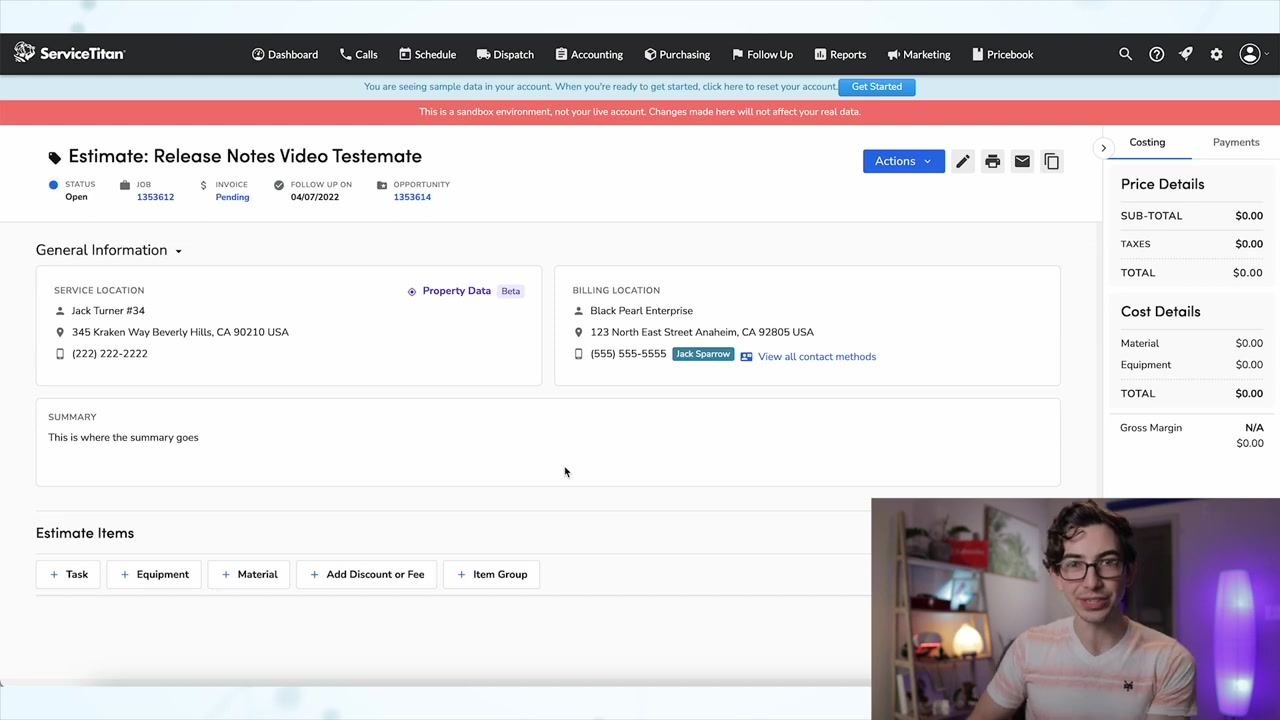Open the settings gear icon
Image resolution: width=1280 pixels, height=720 pixels.
coord(1216,54)
